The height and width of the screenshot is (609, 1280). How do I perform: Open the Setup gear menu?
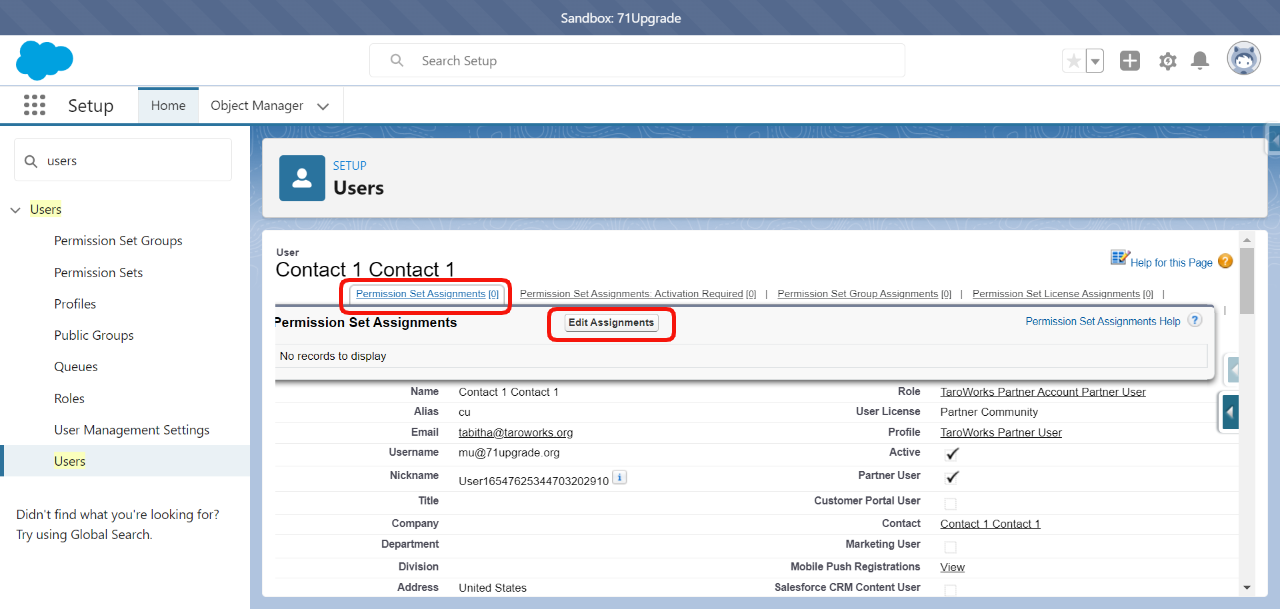pyautogui.click(x=1167, y=61)
